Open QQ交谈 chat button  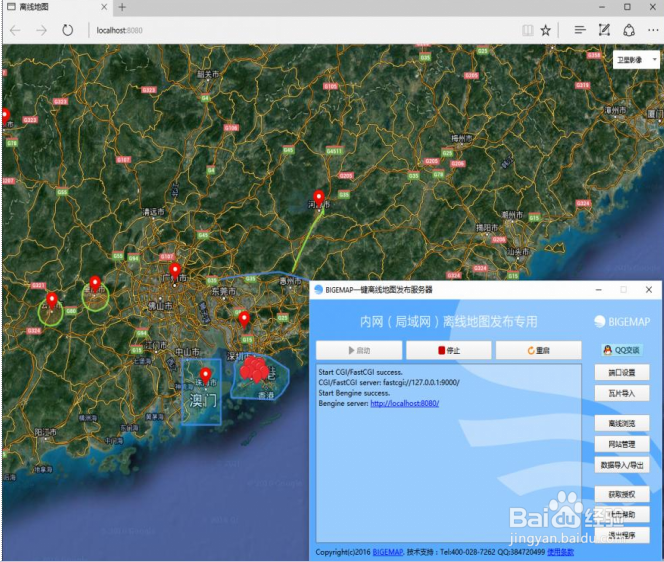[622, 350]
